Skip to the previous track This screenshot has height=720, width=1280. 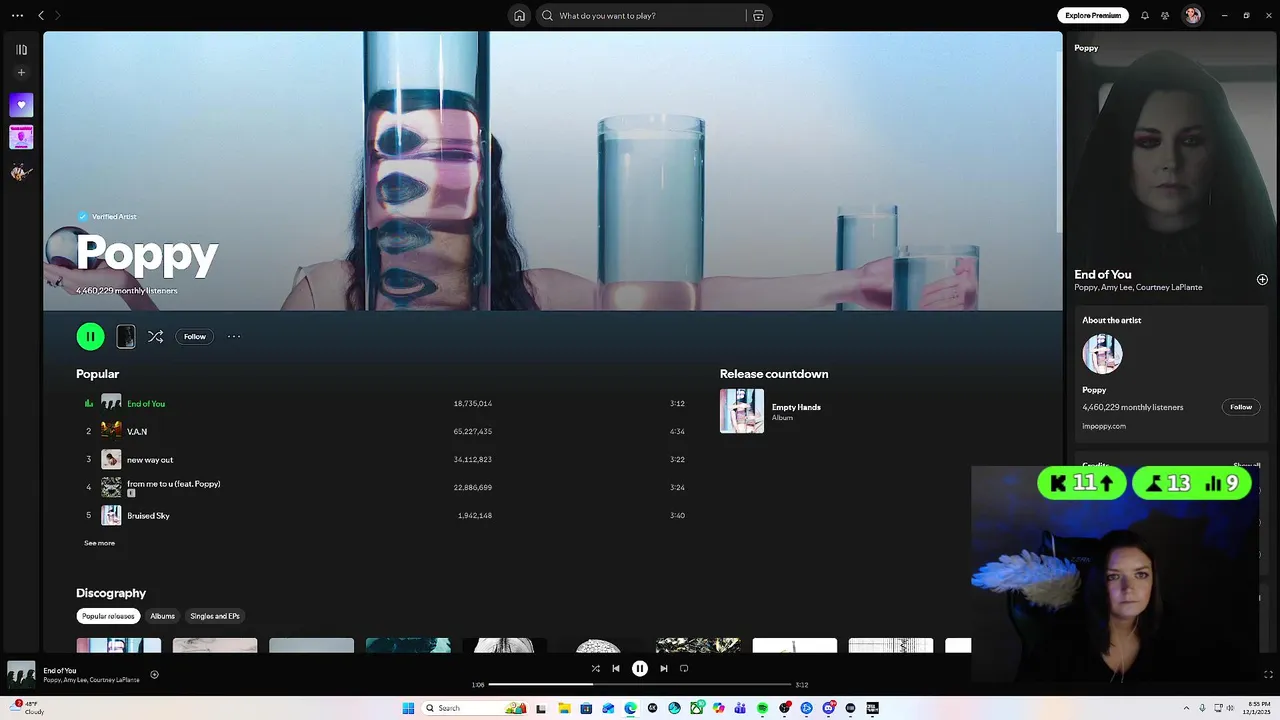616,668
